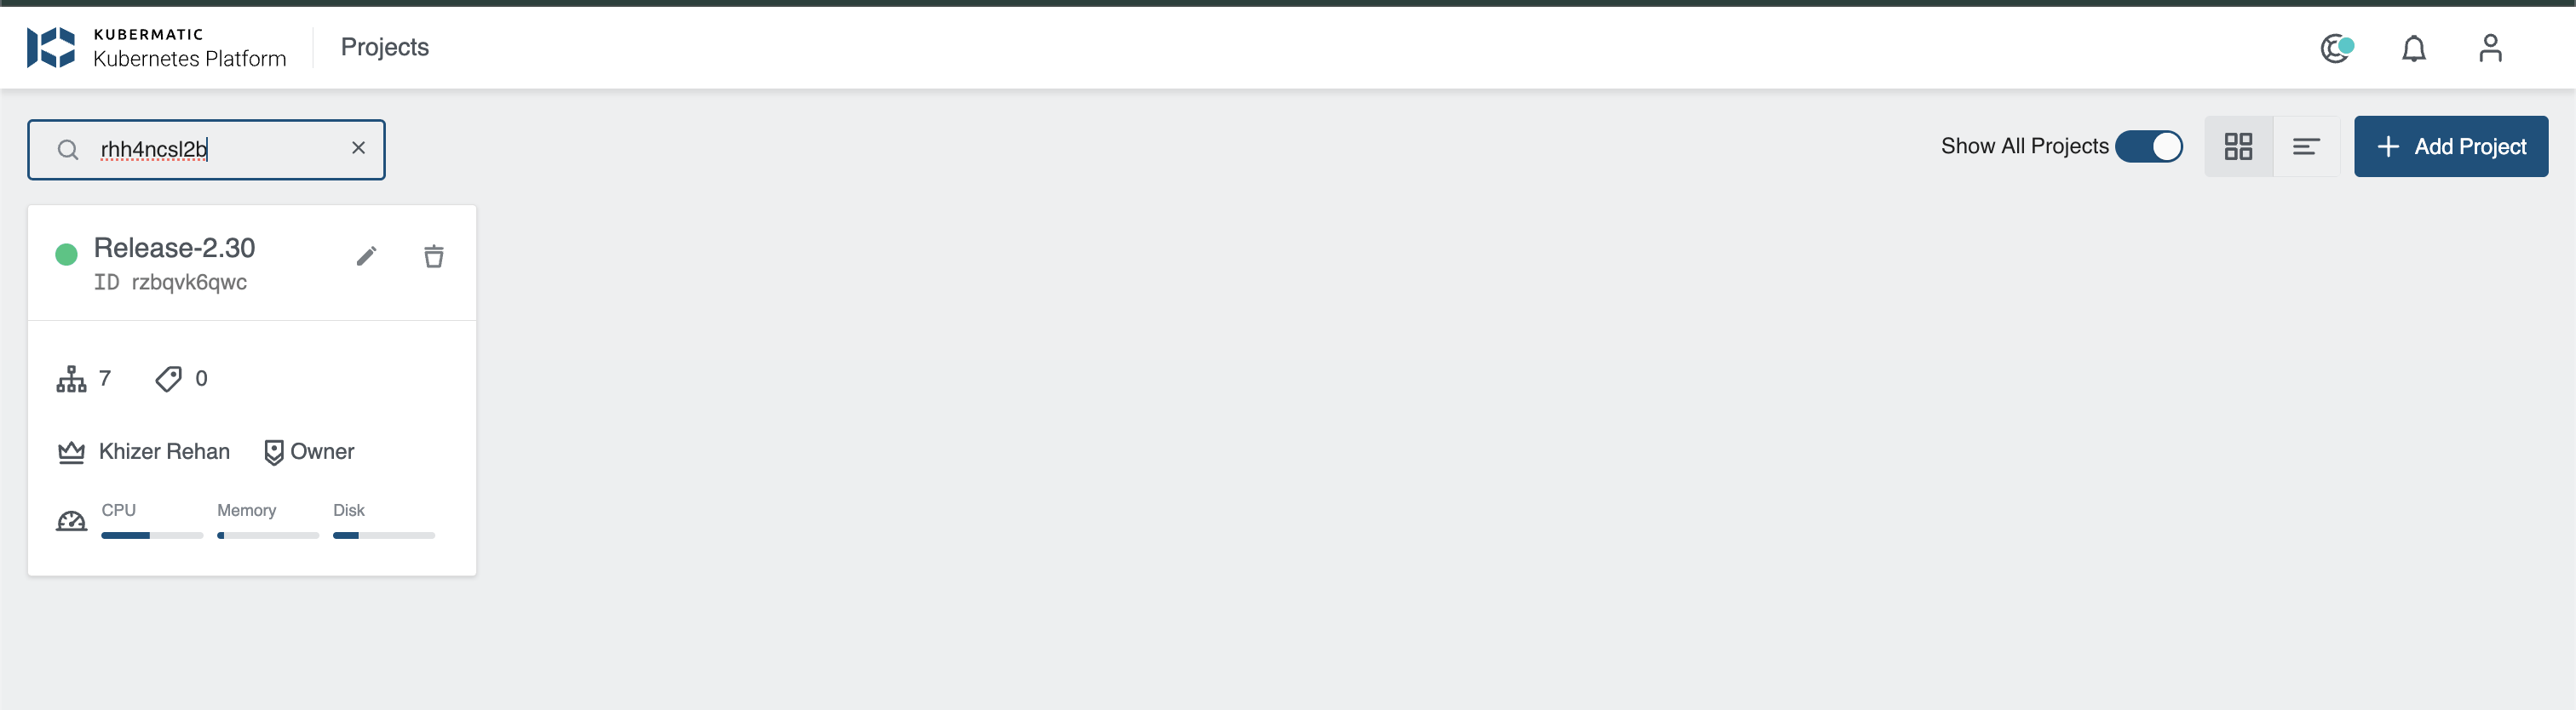This screenshot has height=710, width=2576.
Task: Open the Release-2.30 project title
Action: click(x=174, y=248)
